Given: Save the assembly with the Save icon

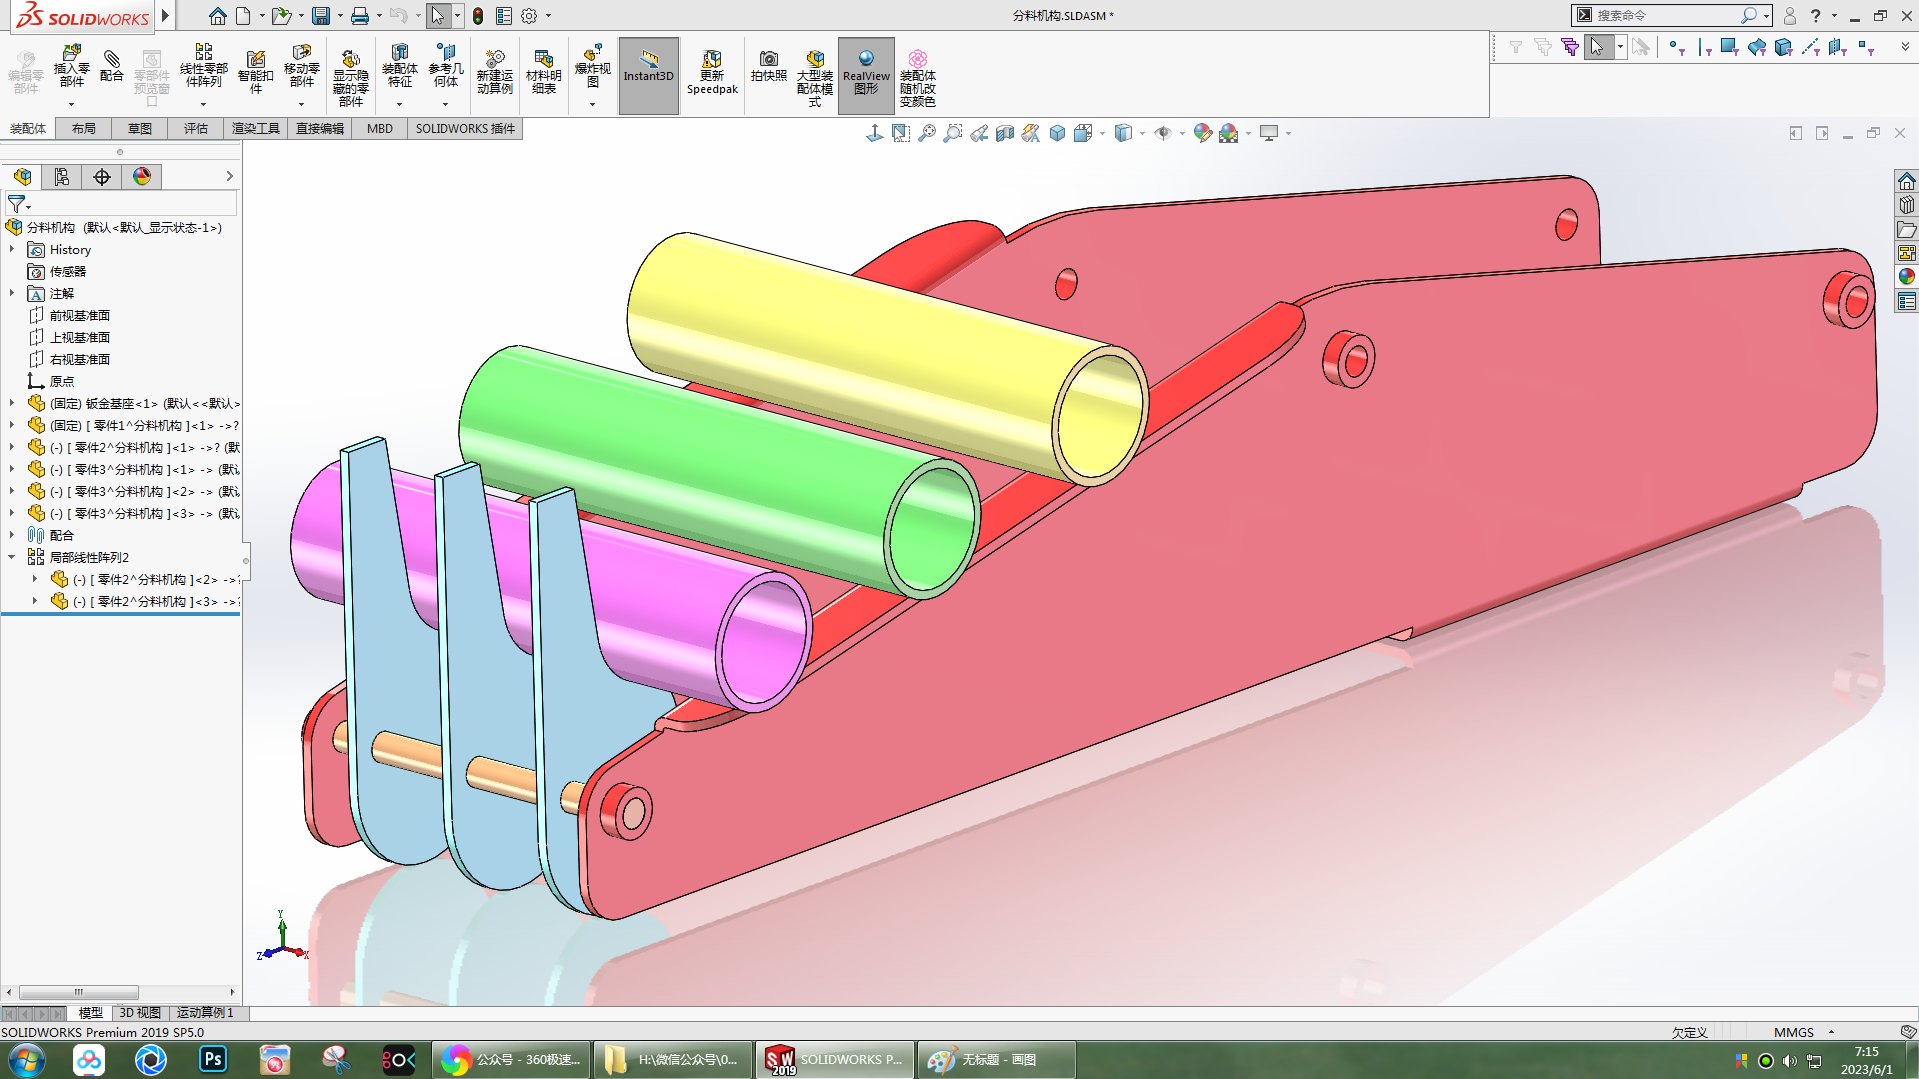Looking at the screenshot, I should [x=321, y=16].
